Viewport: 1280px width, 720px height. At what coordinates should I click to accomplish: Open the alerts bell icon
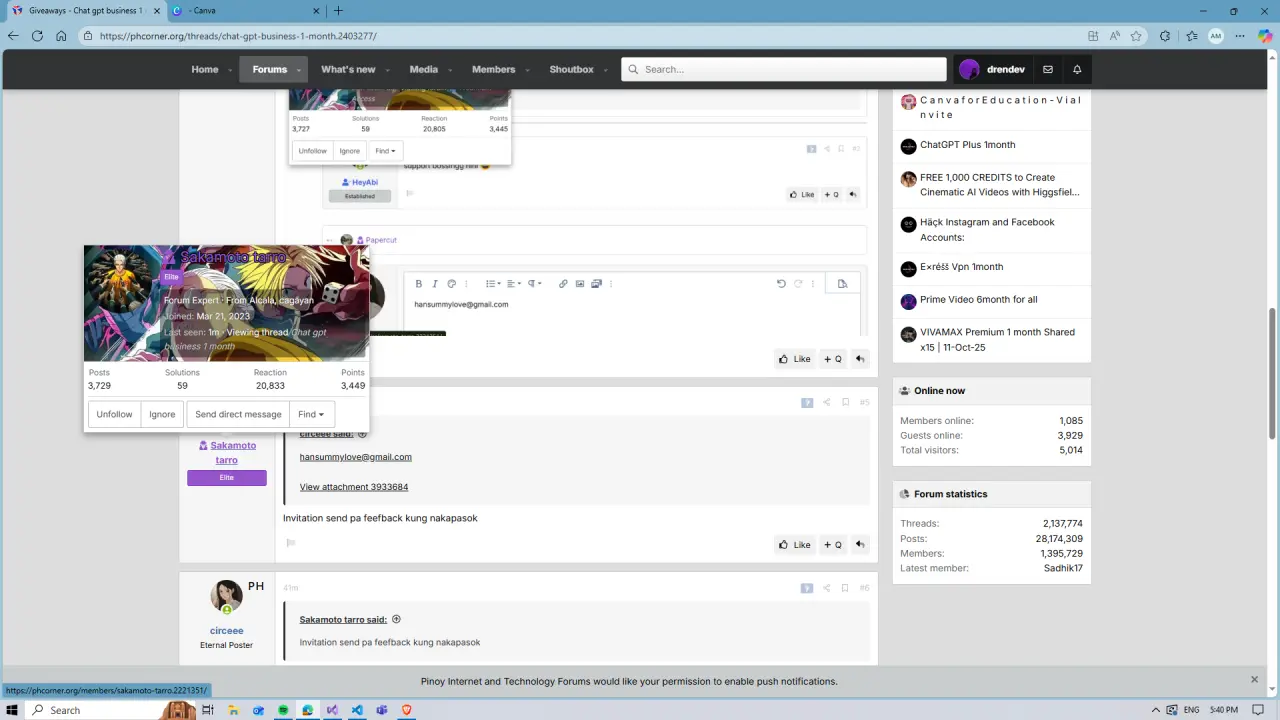(1077, 69)
